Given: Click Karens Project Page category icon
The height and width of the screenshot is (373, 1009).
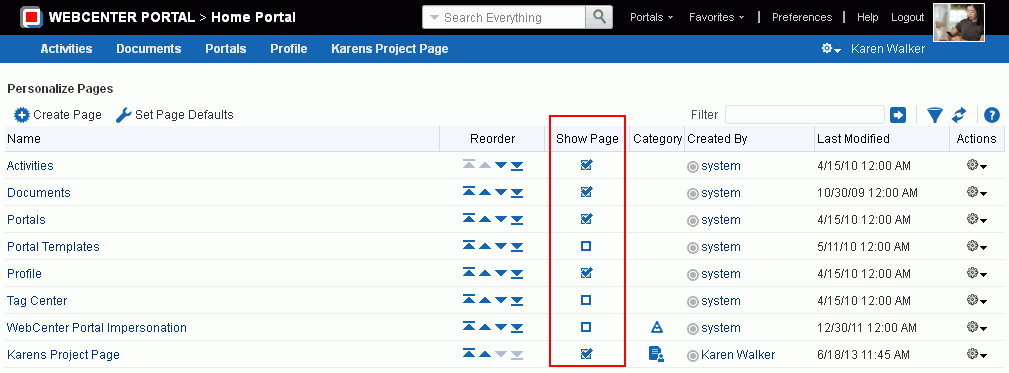Looking at the screenshot, I should [x=656, y=354].
